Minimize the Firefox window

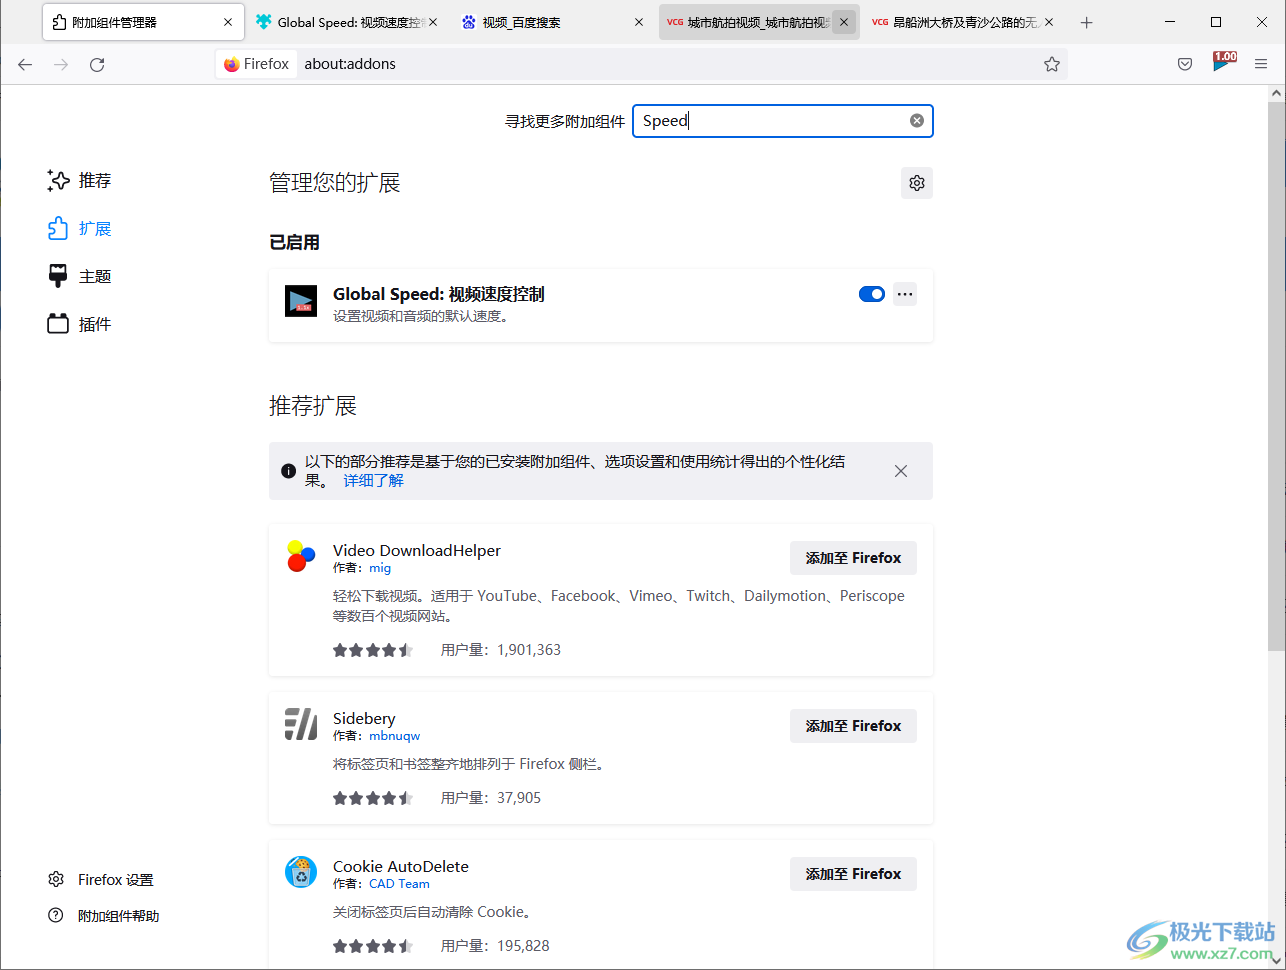tap(1170, 22)
